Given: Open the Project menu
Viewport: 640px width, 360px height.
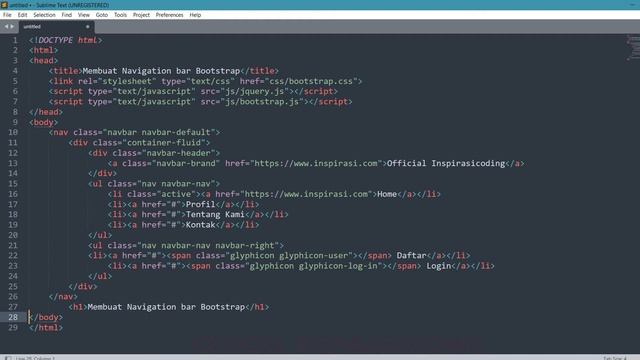Looking at the screenshot, I should pyautogui.click(x=141, y=15).
